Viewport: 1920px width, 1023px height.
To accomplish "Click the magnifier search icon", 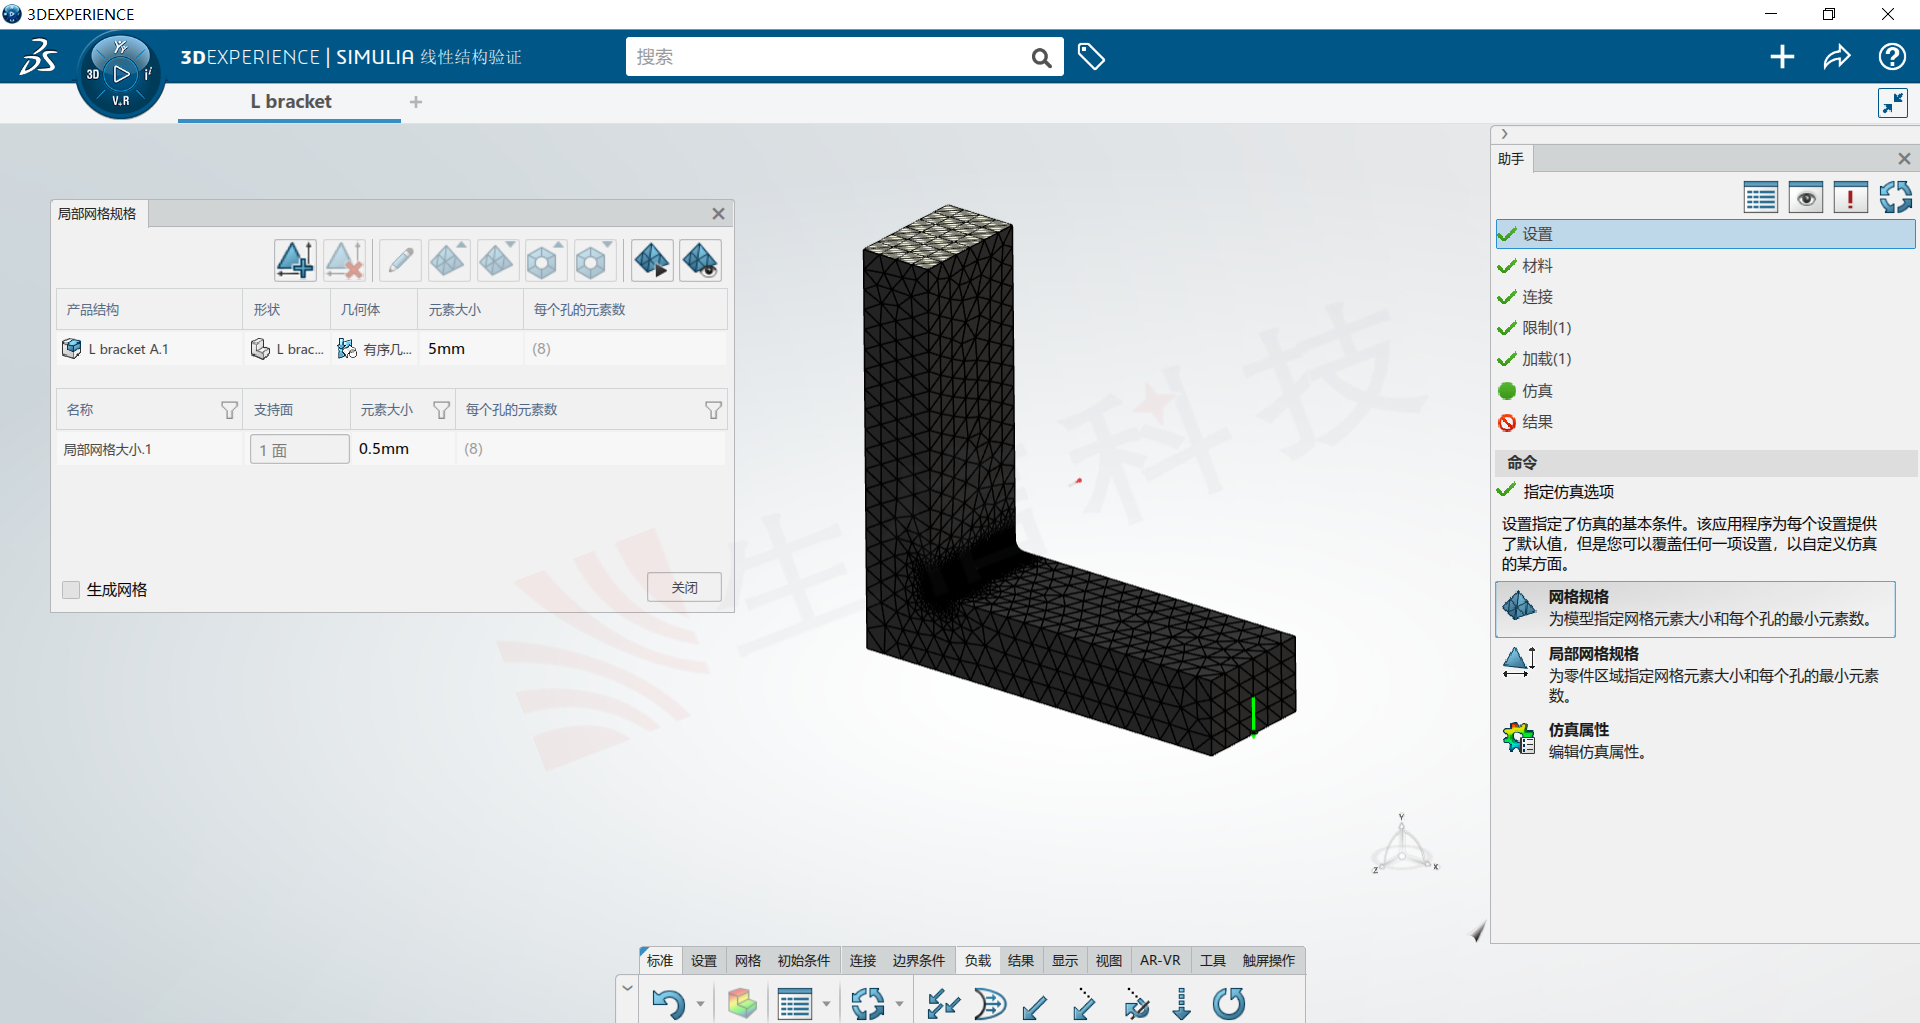I will click(1041, 58).
